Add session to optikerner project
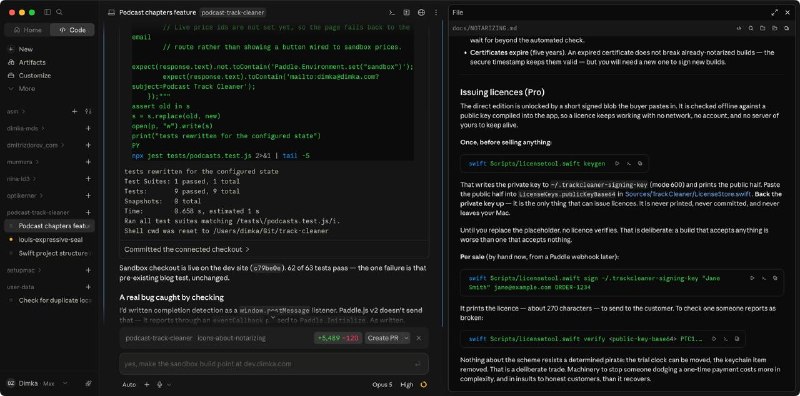 (x=88, y=195)
